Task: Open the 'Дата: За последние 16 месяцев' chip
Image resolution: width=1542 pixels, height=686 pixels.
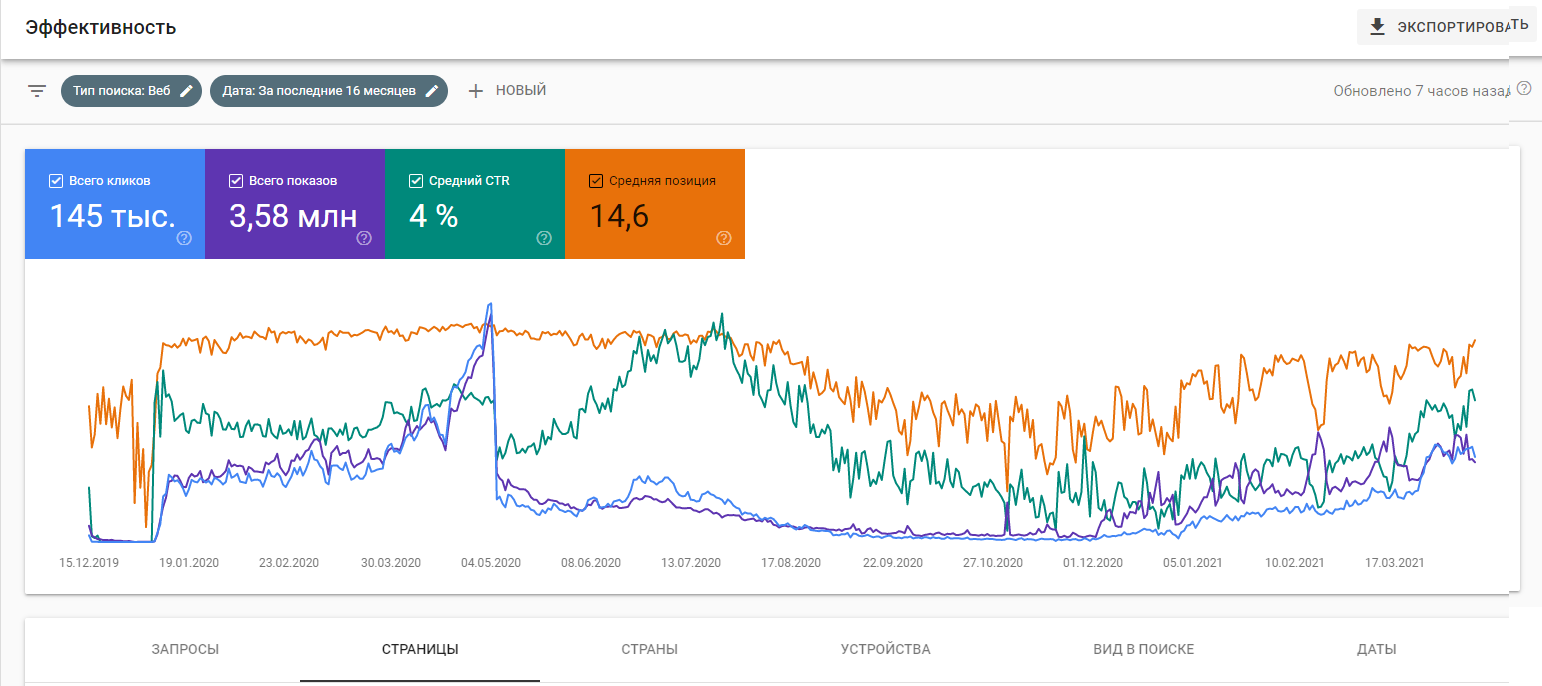Action: [318, 91]
